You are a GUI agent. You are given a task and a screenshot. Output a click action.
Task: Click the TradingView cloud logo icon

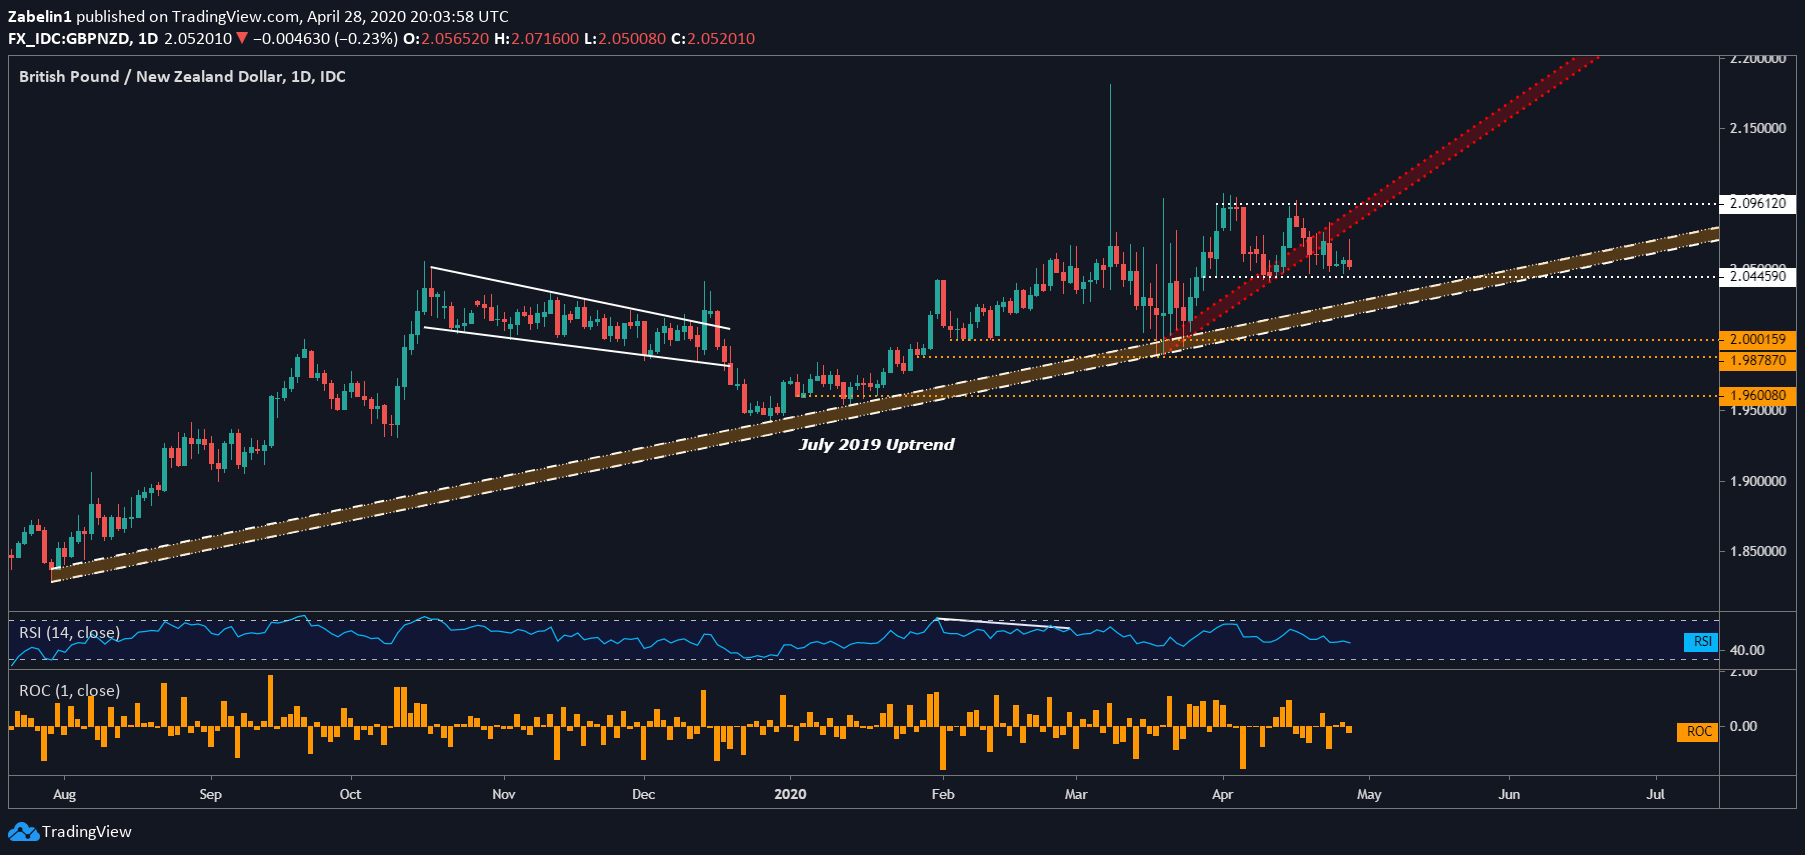point(23,832)
